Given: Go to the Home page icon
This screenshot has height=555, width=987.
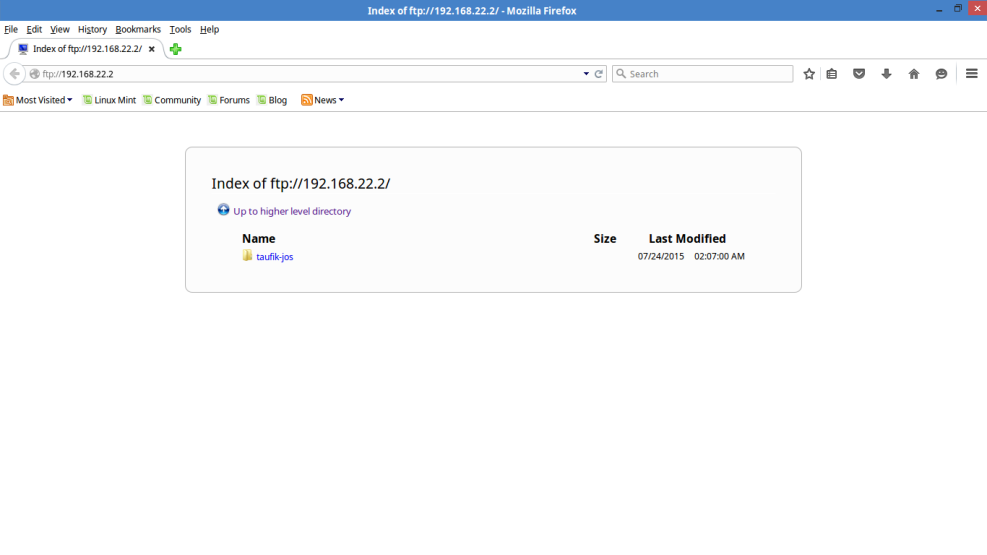Looking at the screenshot, I should [914, 74].
